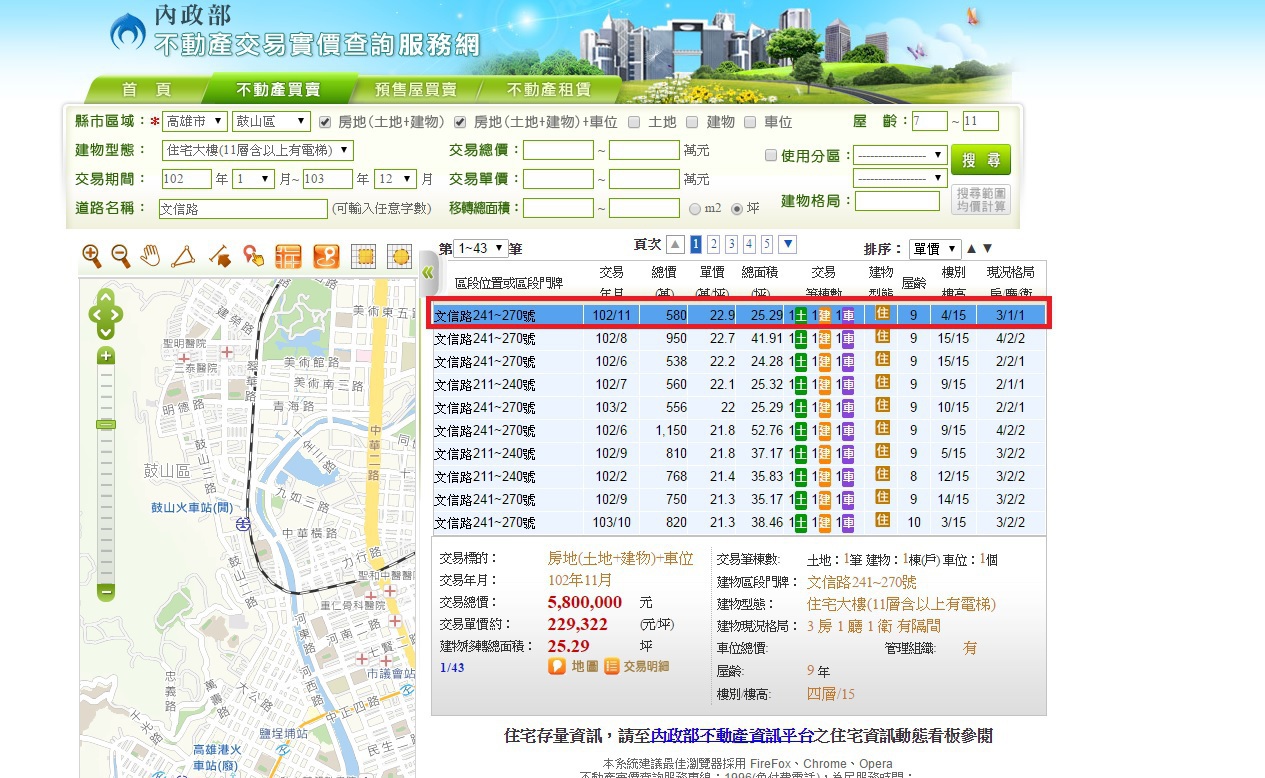Click the rectangle area selection icon
The height and width of the screenshot is (778, 1265).
tap(365, 256)
